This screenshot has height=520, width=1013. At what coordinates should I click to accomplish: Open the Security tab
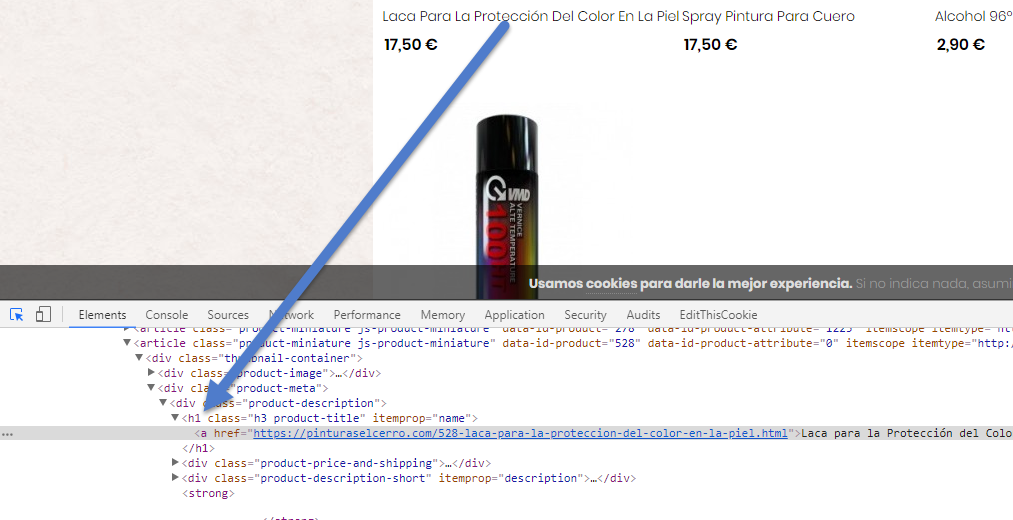(x=585, y=315)
